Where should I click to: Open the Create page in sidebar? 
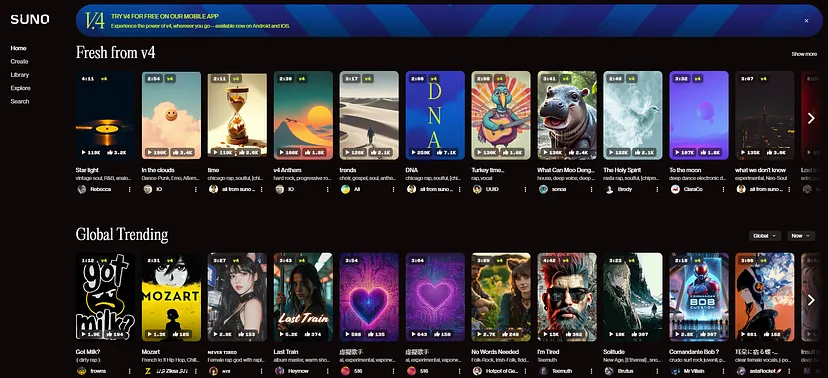tap(20, 61)
